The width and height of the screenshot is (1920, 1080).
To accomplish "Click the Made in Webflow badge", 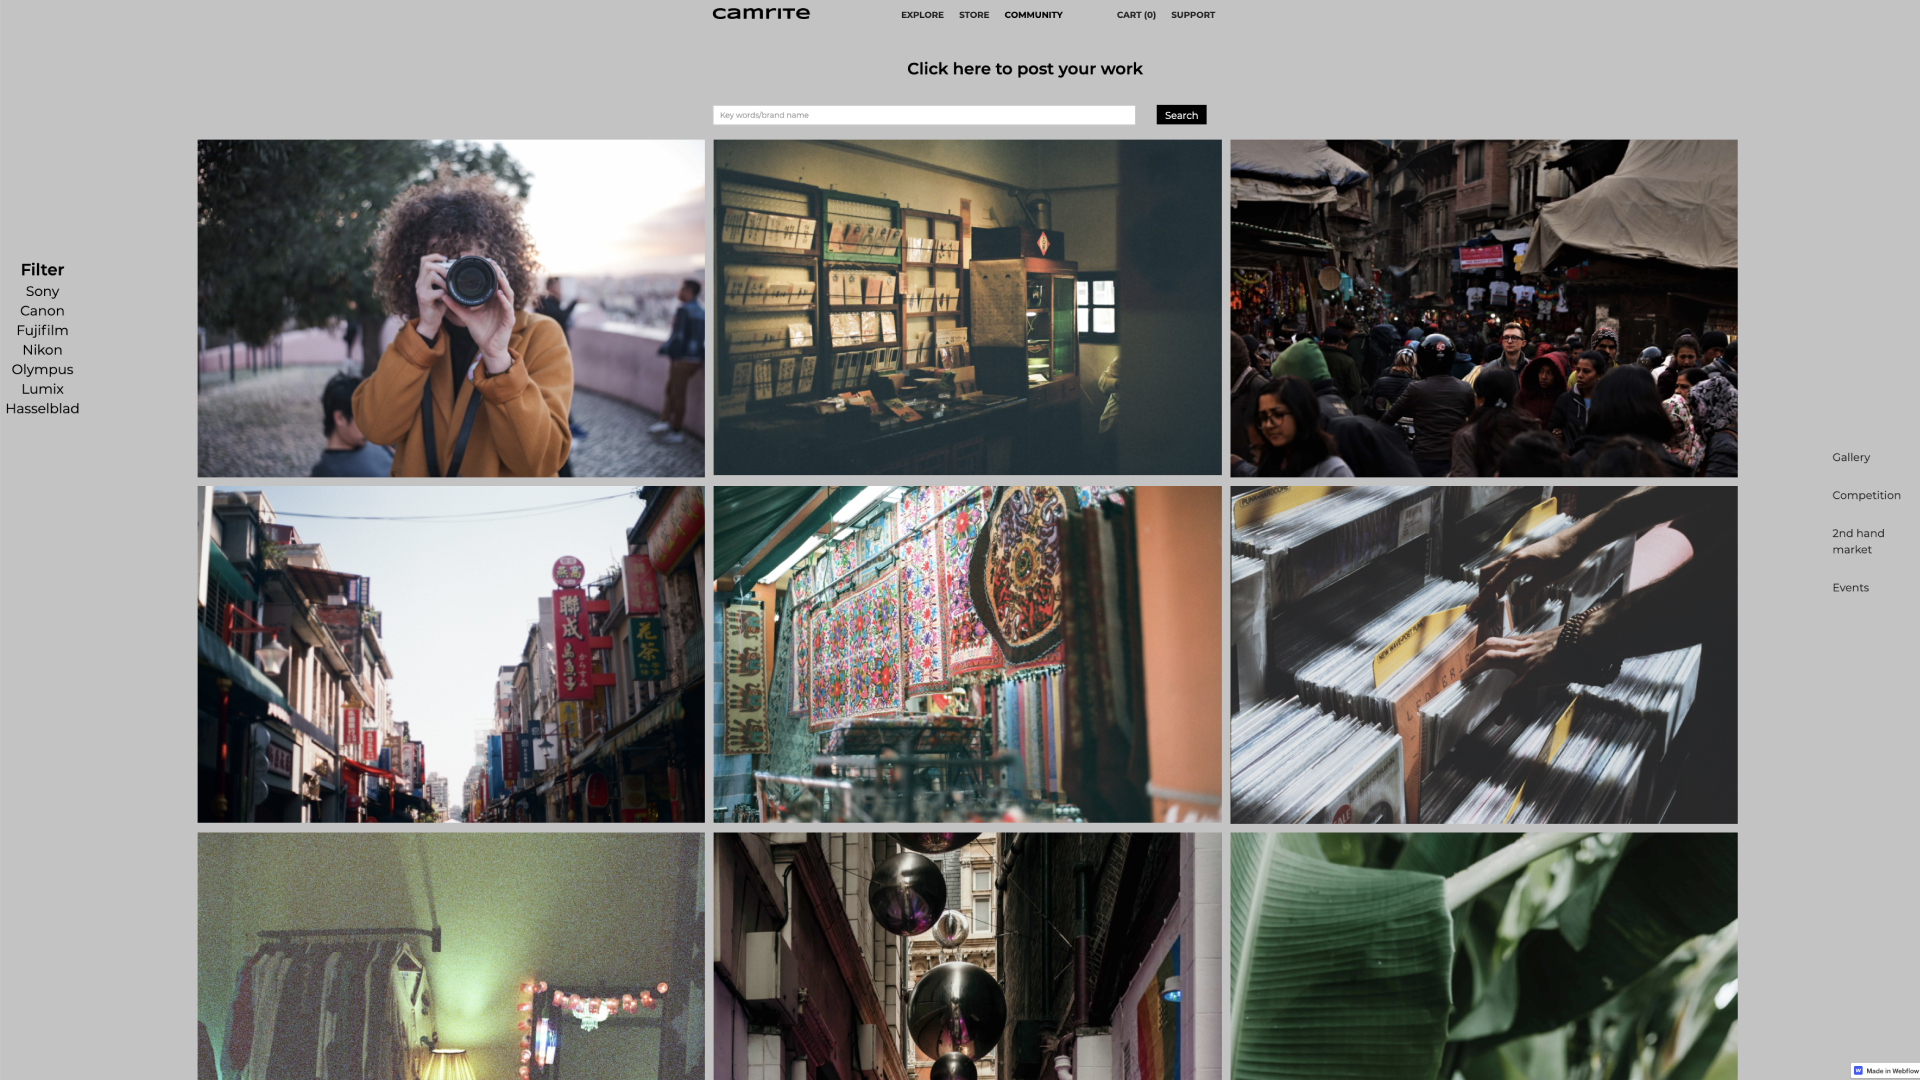I will 1886,1070.
